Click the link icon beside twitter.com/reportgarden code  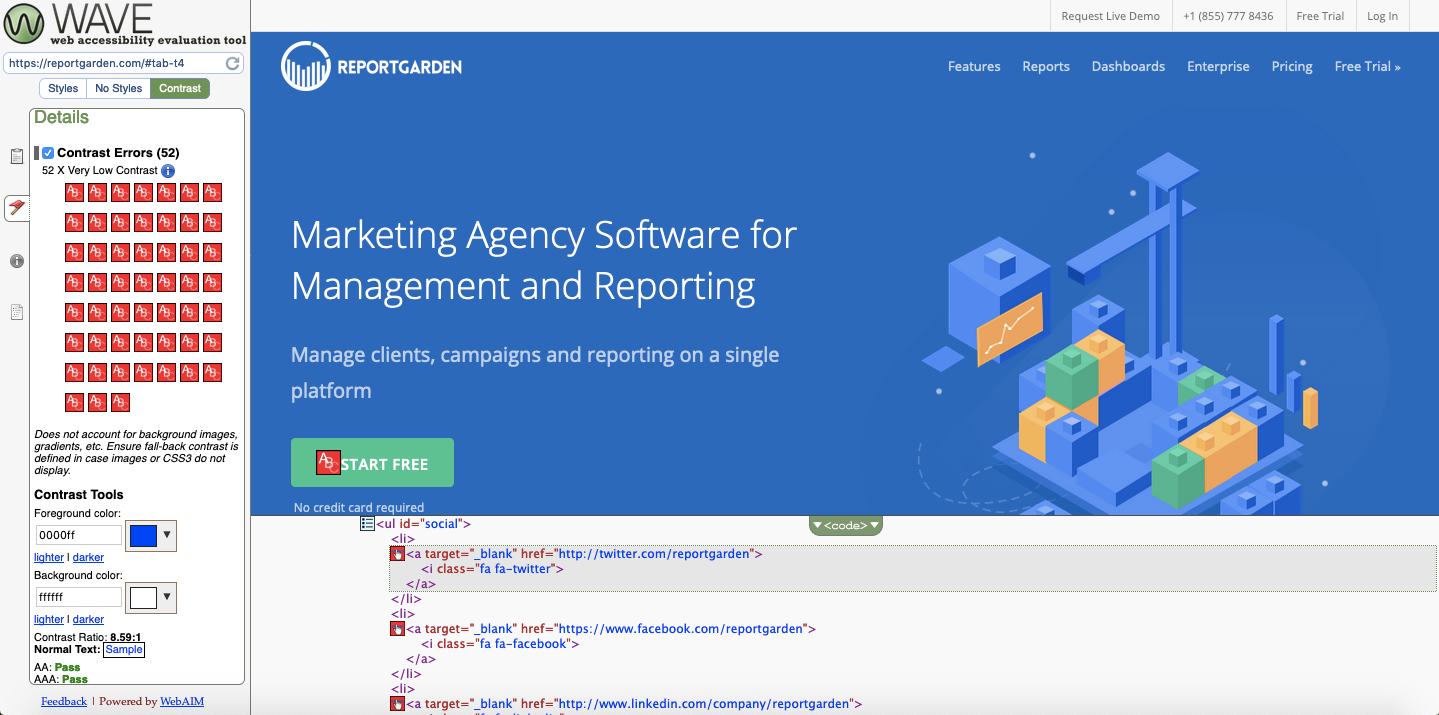397,554
